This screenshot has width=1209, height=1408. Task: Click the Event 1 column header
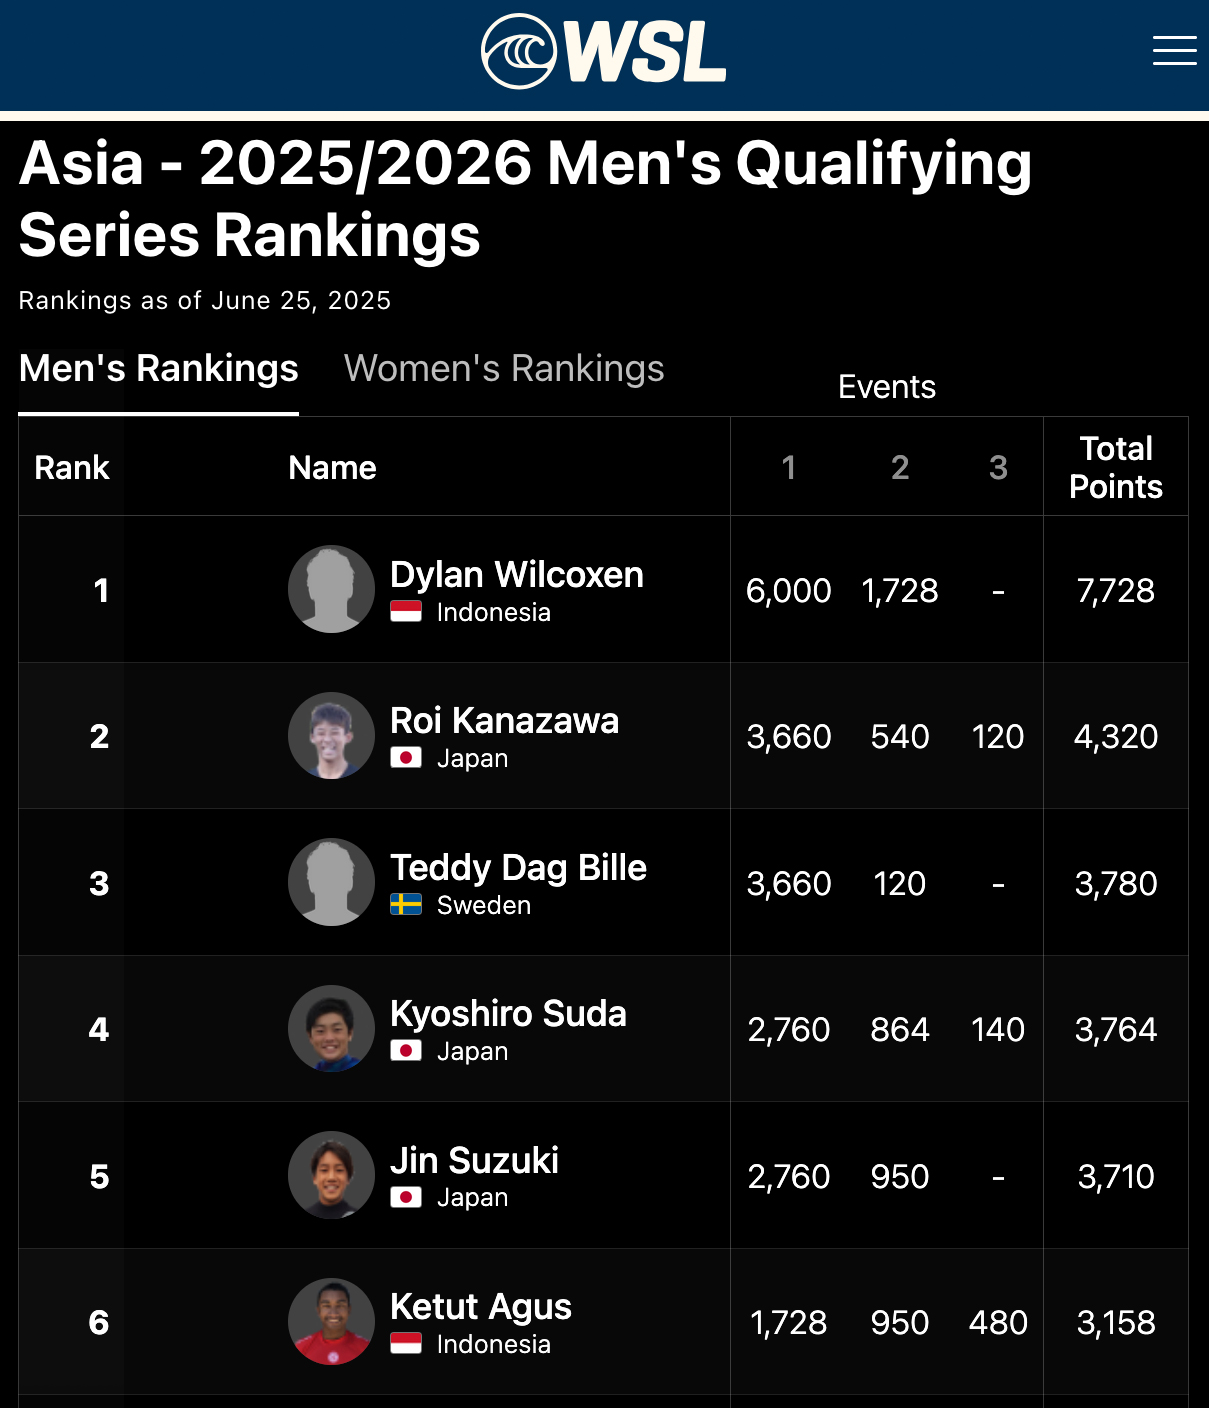point(789,468)
